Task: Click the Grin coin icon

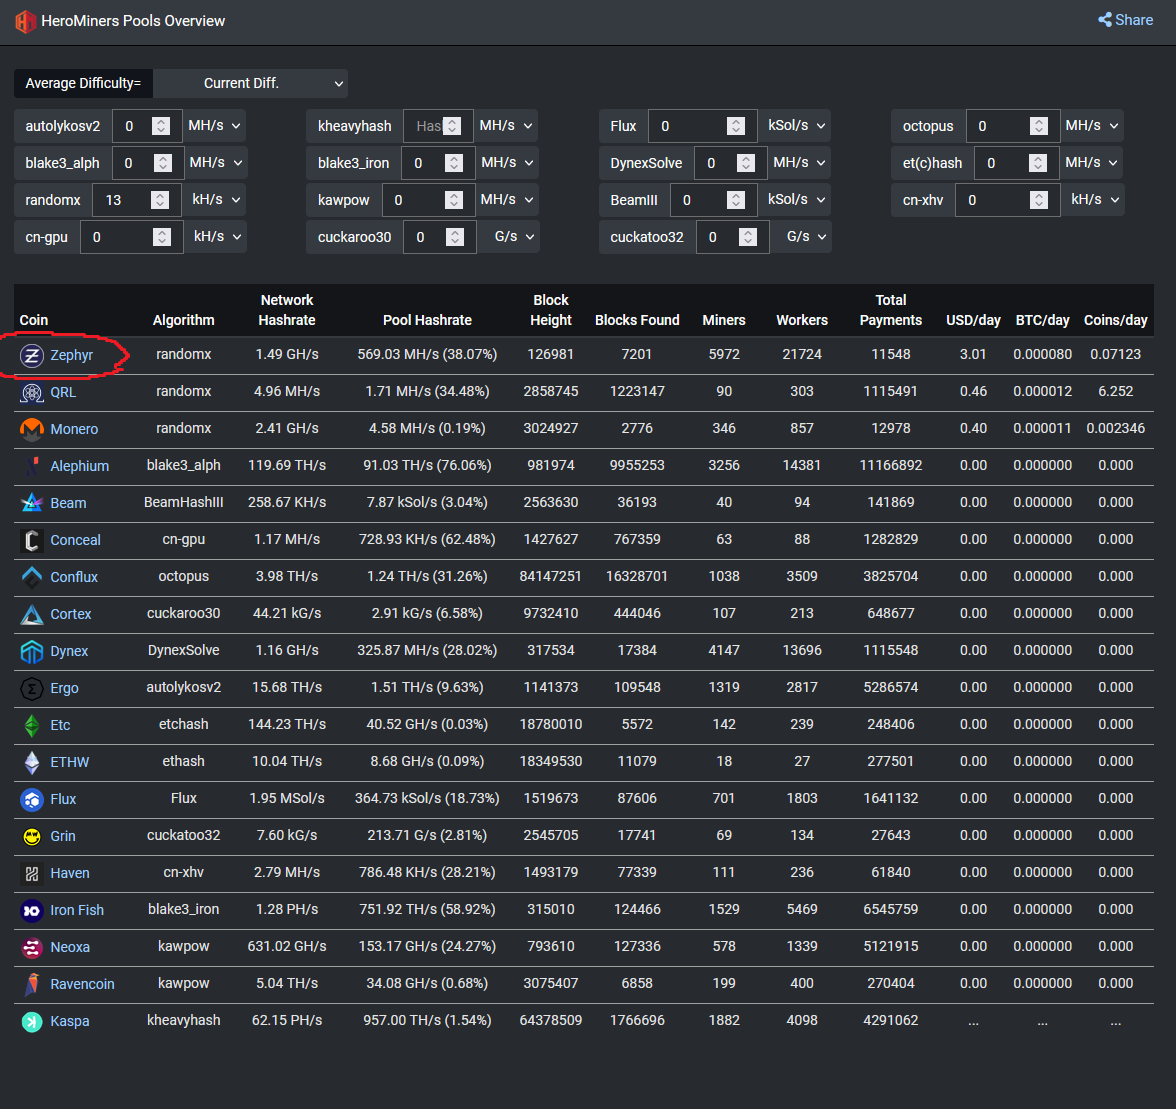Action: point(32,836)
